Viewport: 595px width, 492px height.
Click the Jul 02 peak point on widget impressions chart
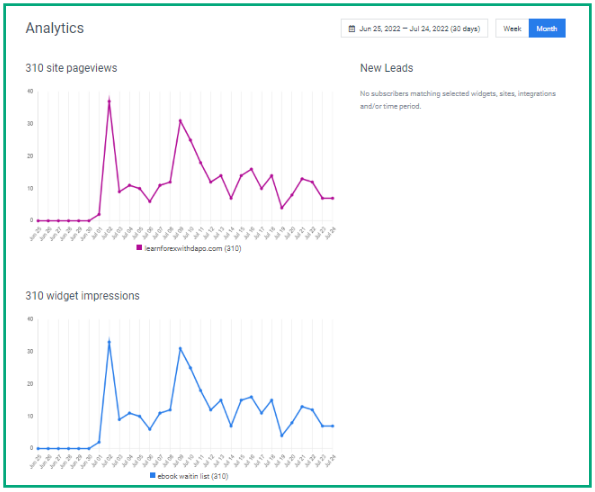click(109, 342)
